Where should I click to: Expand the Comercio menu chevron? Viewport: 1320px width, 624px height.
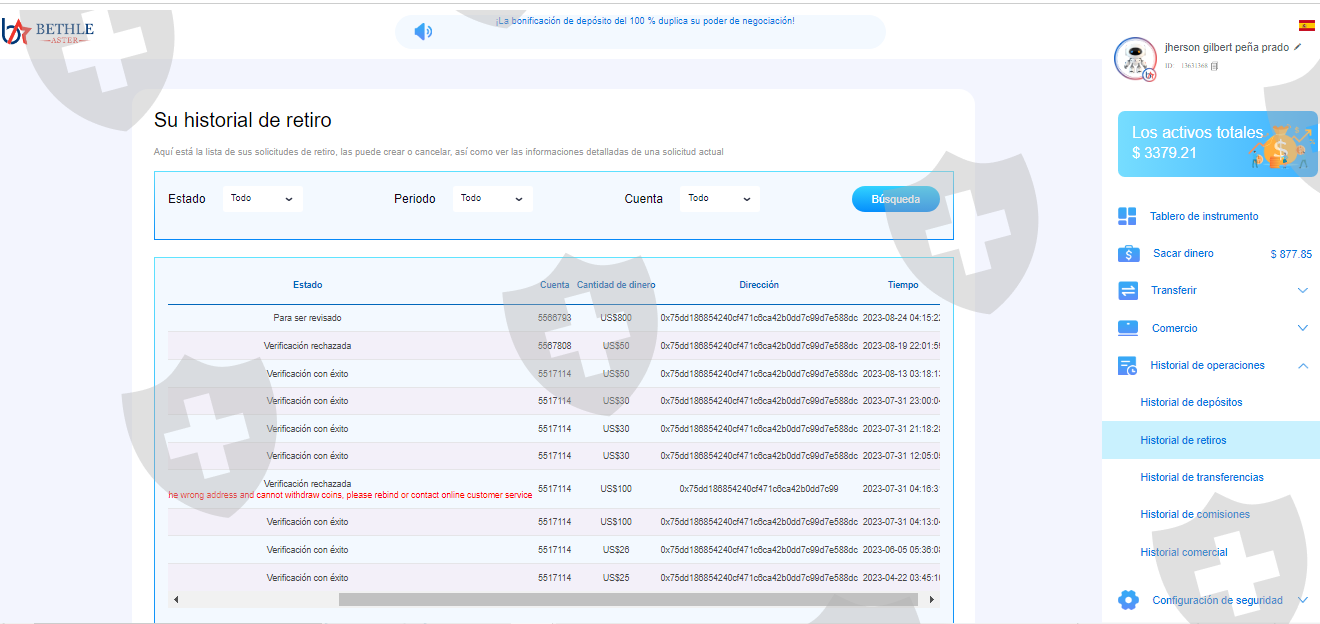pyautogui.click(x=1302, y=328)
